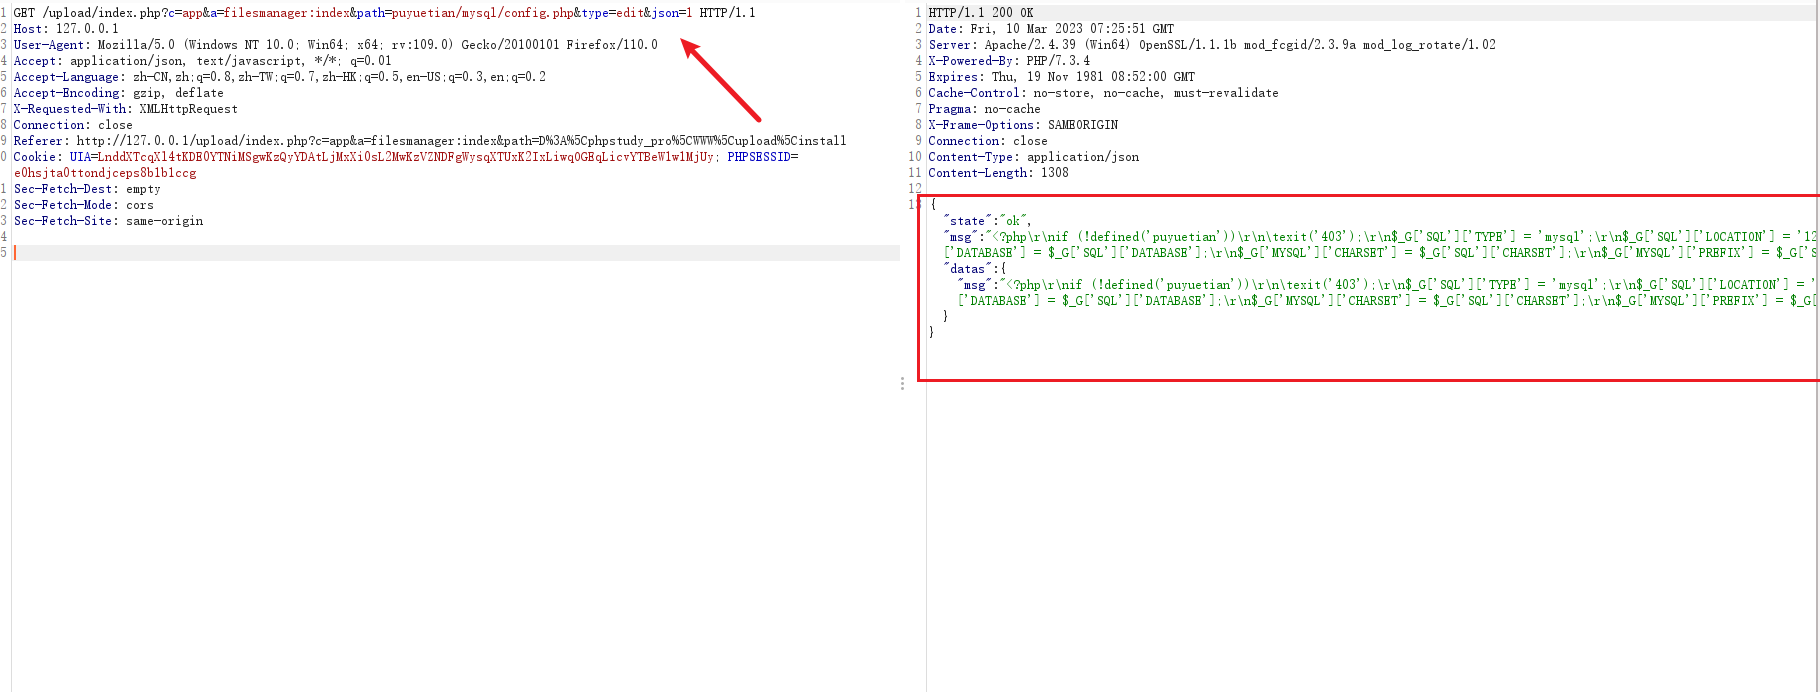Click the Referer header line

coord(430,141)
